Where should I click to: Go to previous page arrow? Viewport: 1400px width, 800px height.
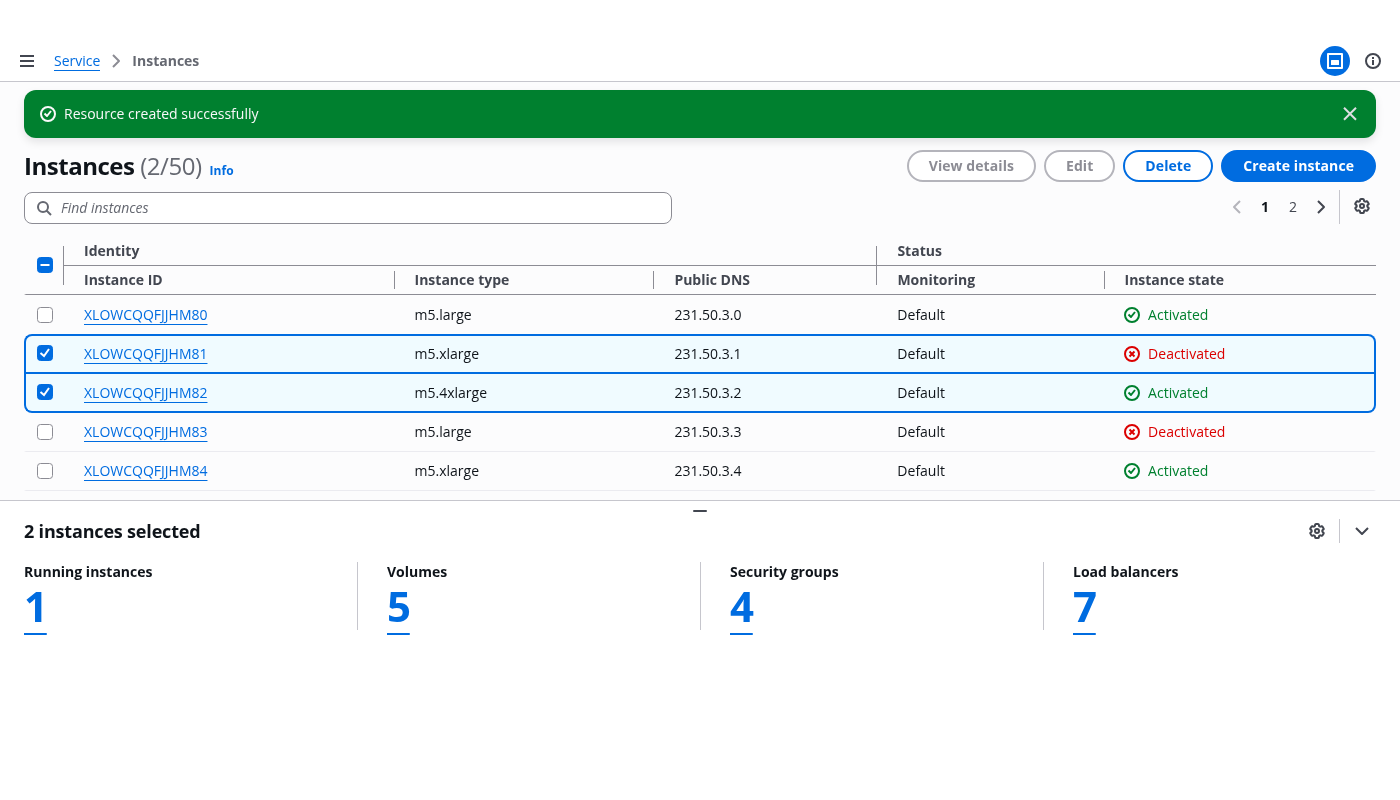coord(1237,207)
